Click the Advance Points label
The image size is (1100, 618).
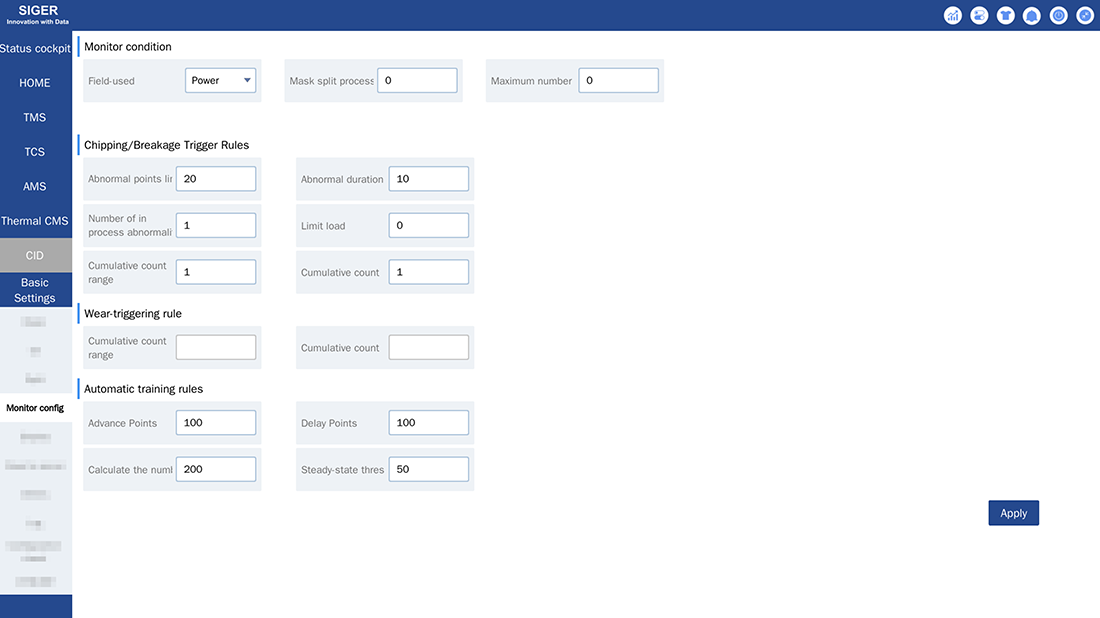(x=122, y=423)
